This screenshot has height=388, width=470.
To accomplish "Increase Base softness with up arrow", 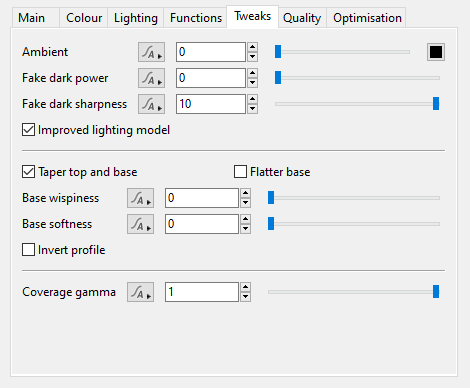I will 246,219.
